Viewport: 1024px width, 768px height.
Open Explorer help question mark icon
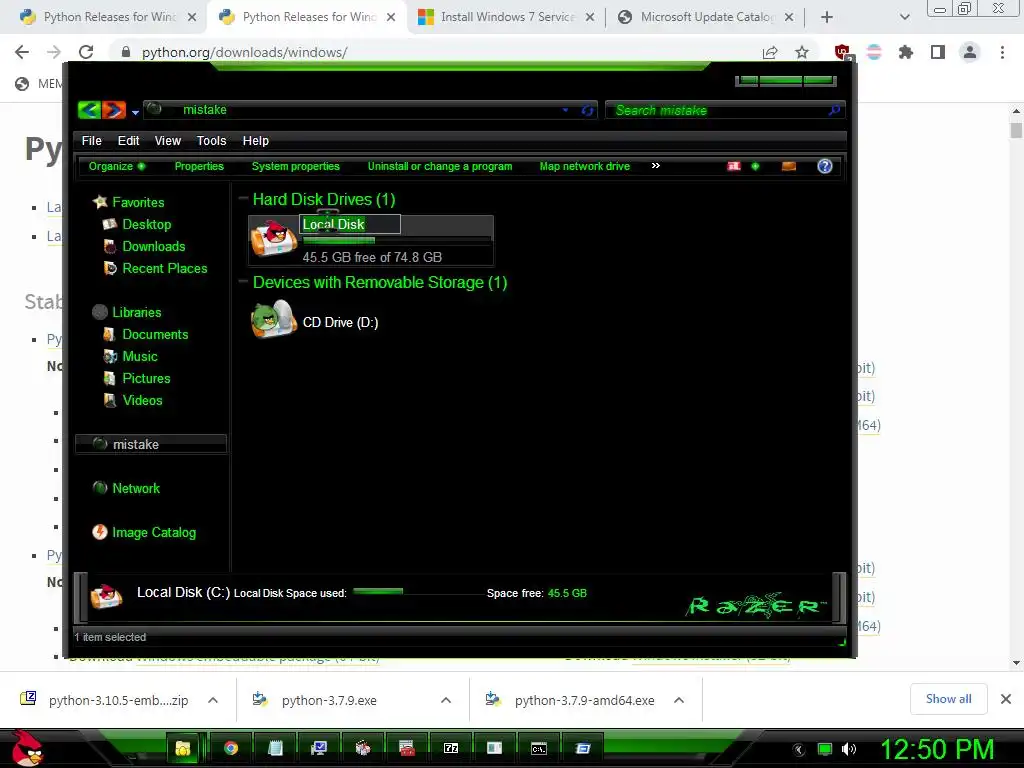pyautogui.click(x=825, y=166)
